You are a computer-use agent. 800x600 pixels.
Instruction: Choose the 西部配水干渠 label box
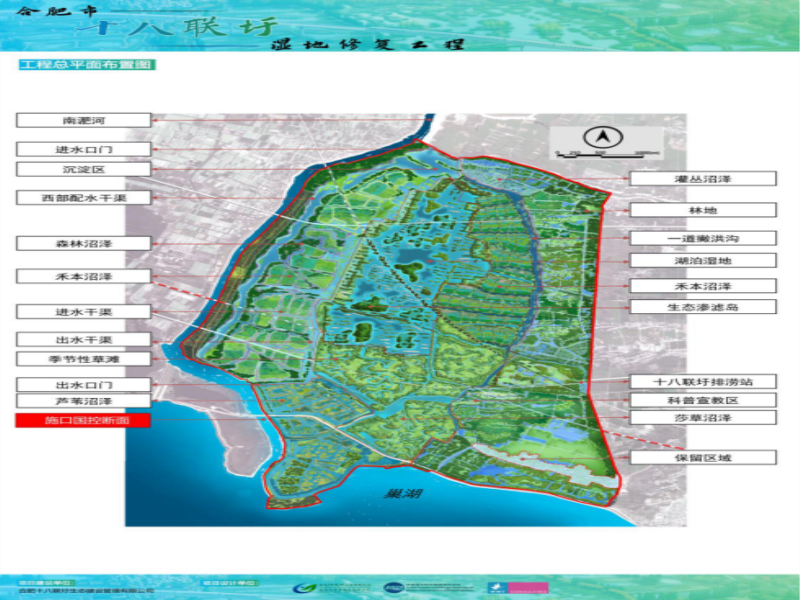(83, 198)
